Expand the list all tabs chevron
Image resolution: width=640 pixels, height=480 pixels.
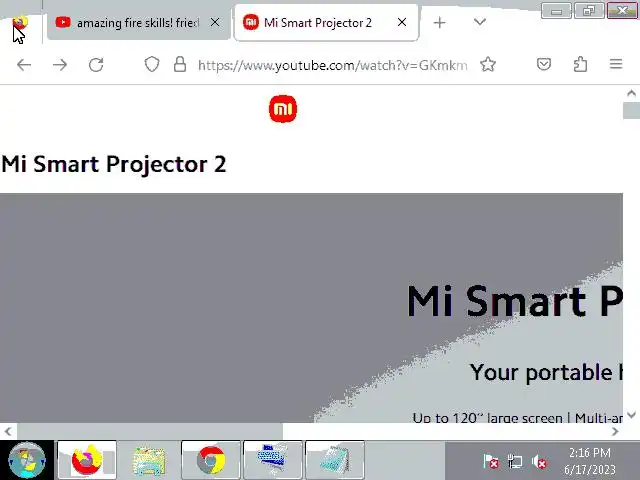point(480,22)
